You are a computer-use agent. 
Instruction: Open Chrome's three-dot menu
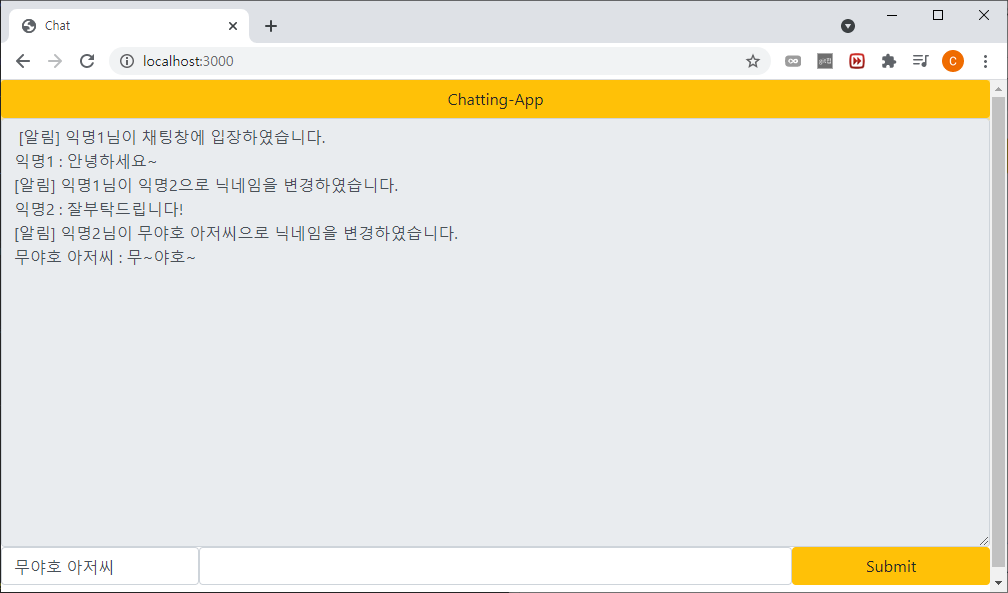click(985, 61)
